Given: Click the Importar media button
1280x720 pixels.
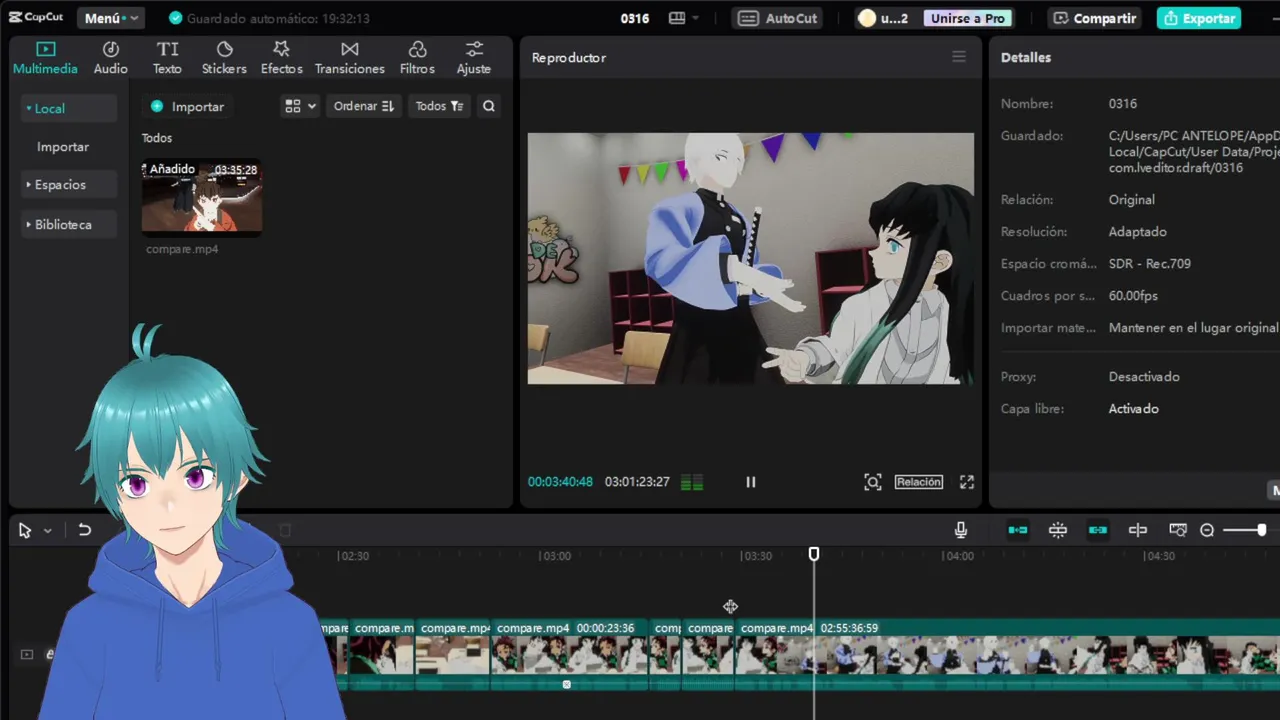Looking at the screenshot, I should 187,106.
